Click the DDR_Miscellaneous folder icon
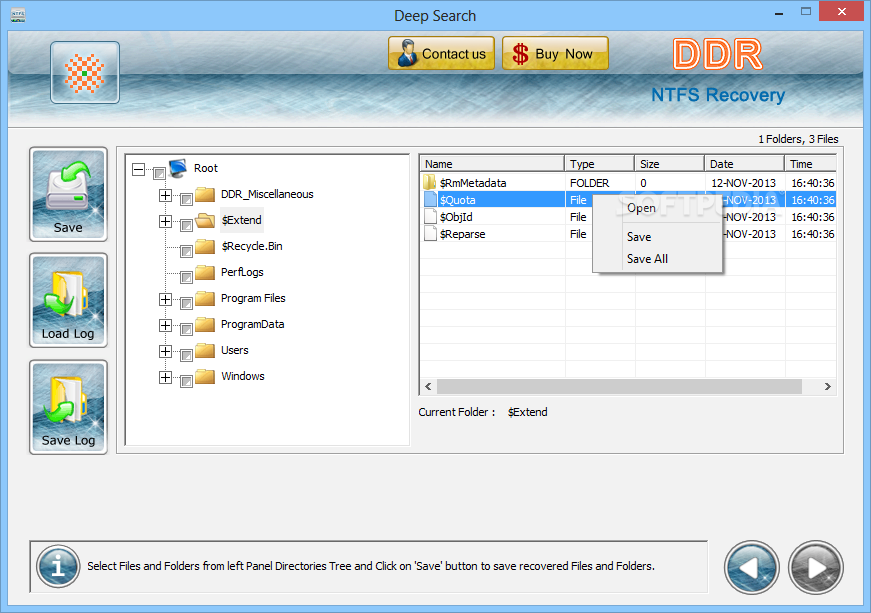Viewport: 871px width, 613px height. [205, 194]
